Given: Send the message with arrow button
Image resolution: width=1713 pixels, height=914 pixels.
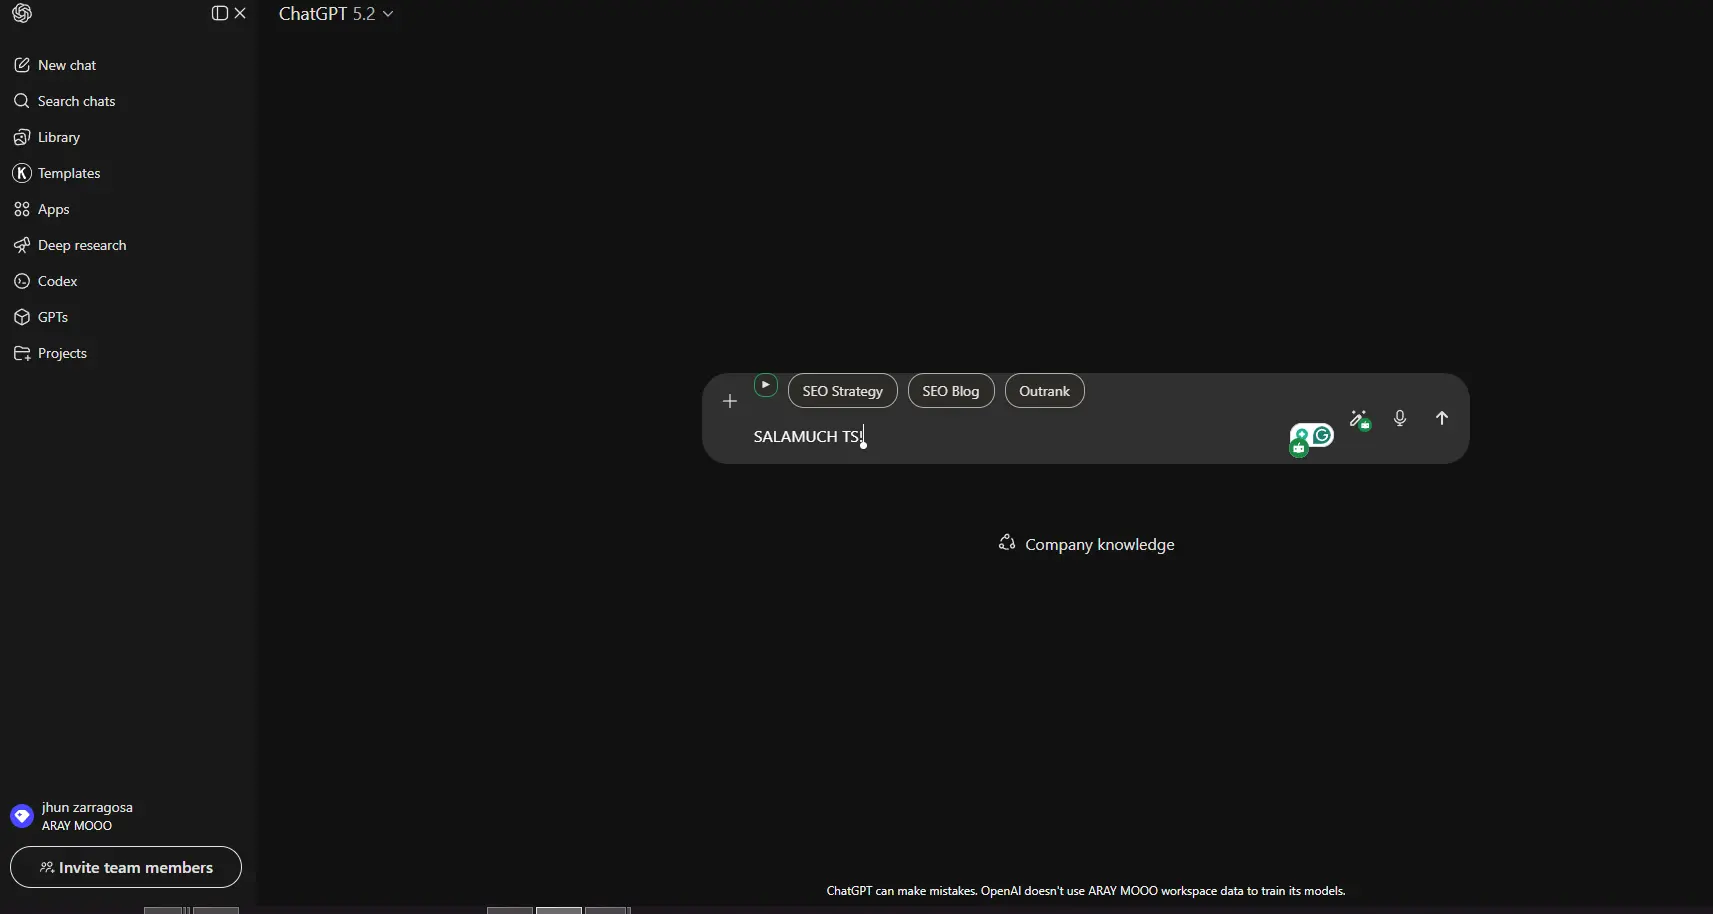Looking at the screenshot, I should coord(1442,418).
